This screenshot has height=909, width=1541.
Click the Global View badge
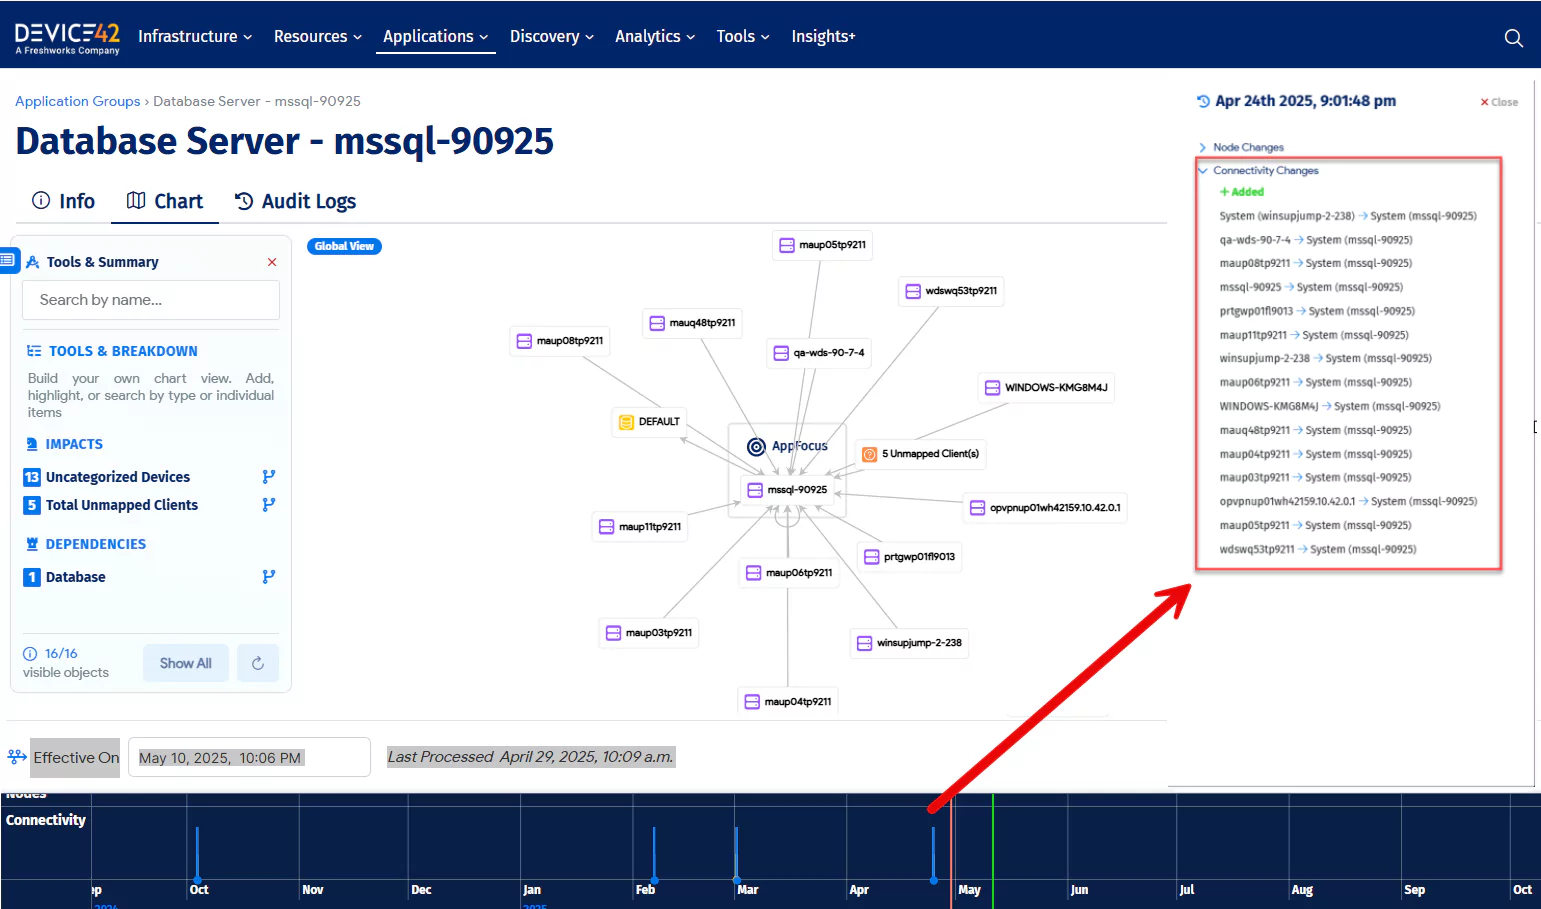(344, 246)
